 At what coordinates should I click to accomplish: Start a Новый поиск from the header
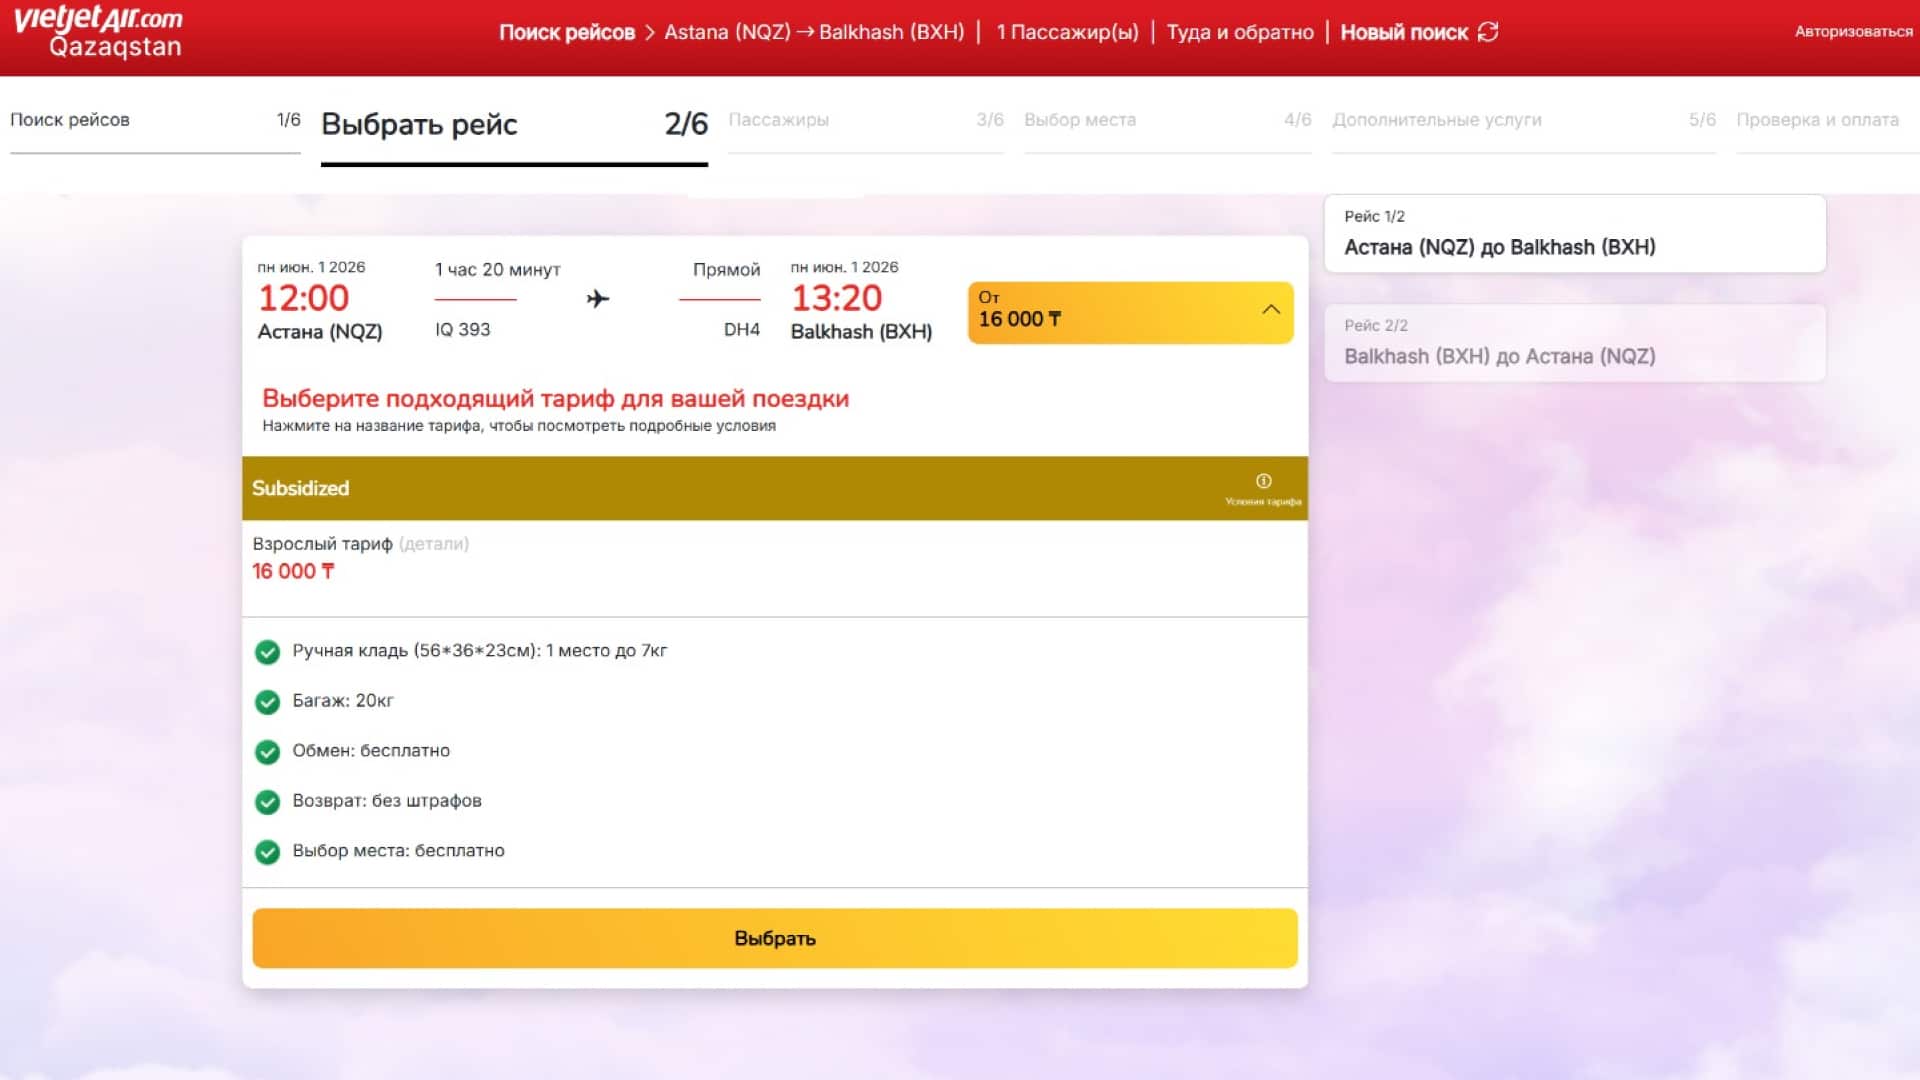point(1404,32)
